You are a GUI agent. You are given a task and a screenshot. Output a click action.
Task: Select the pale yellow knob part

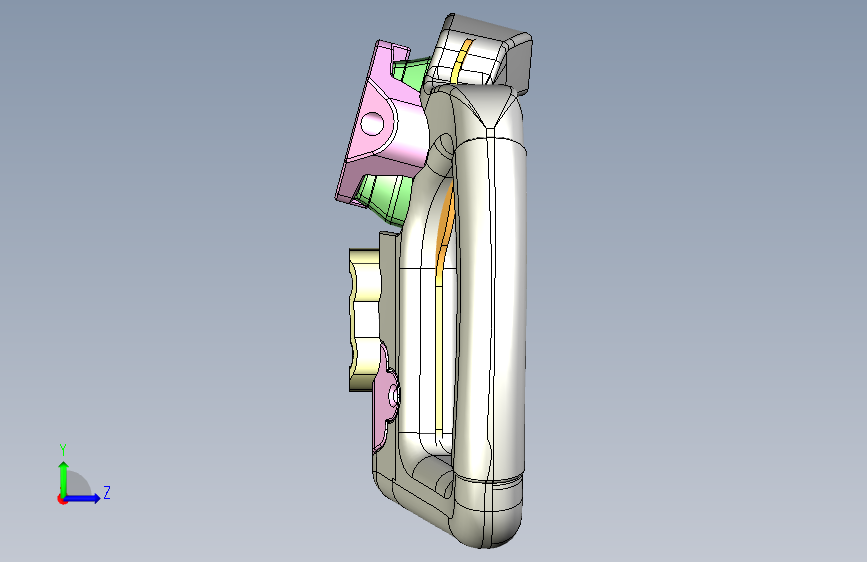point(365,320)
